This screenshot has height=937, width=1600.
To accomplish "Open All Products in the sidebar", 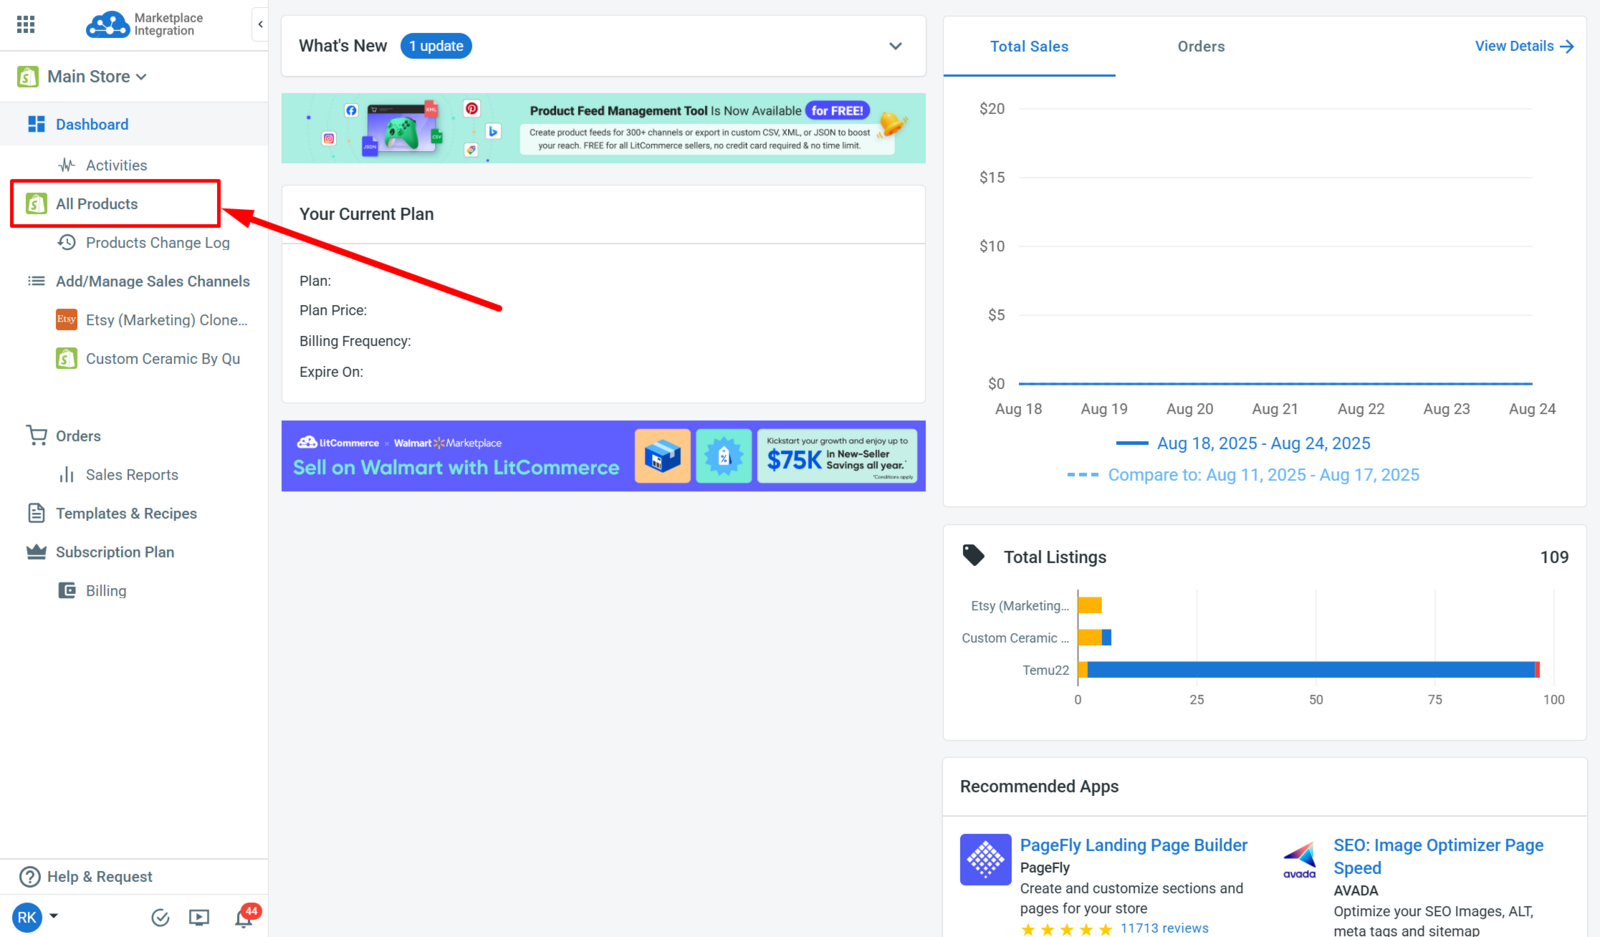I will tap(97, 204).
